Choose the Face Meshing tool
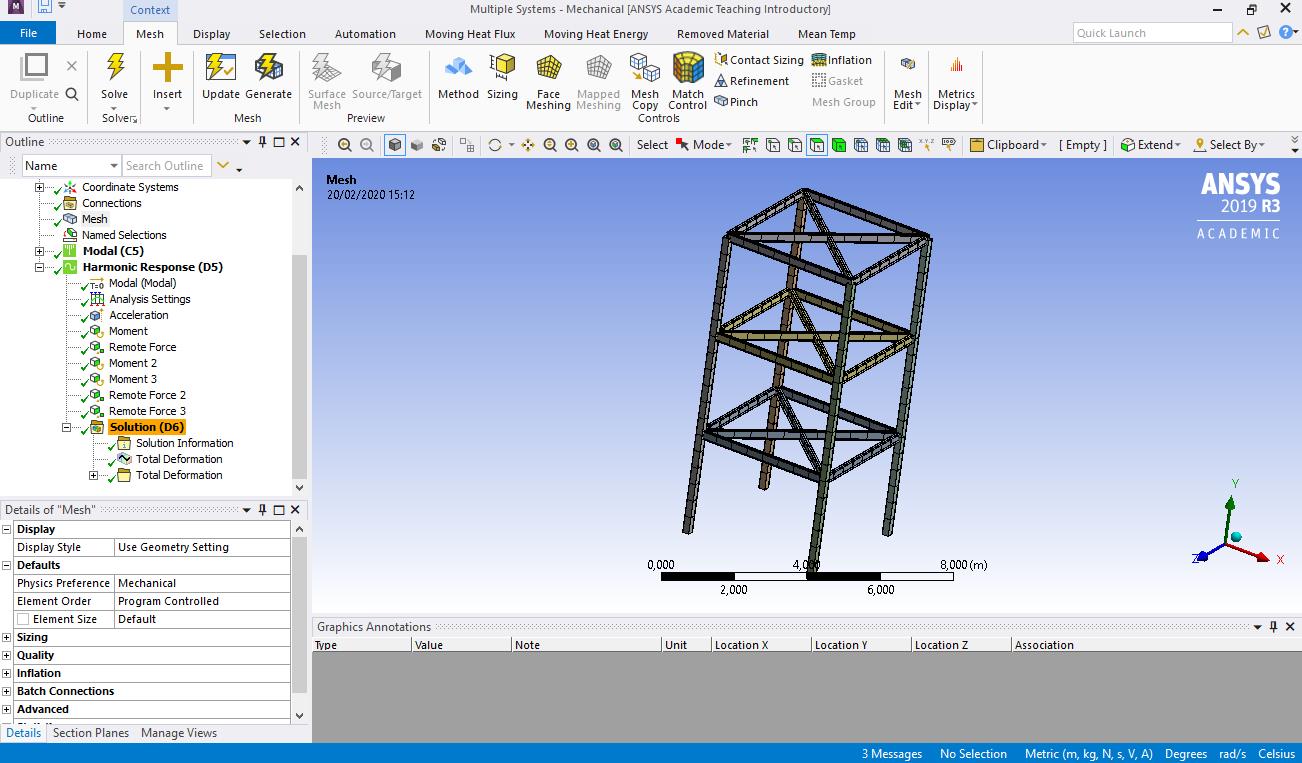 pyautogui.click(x=548, y=68)
